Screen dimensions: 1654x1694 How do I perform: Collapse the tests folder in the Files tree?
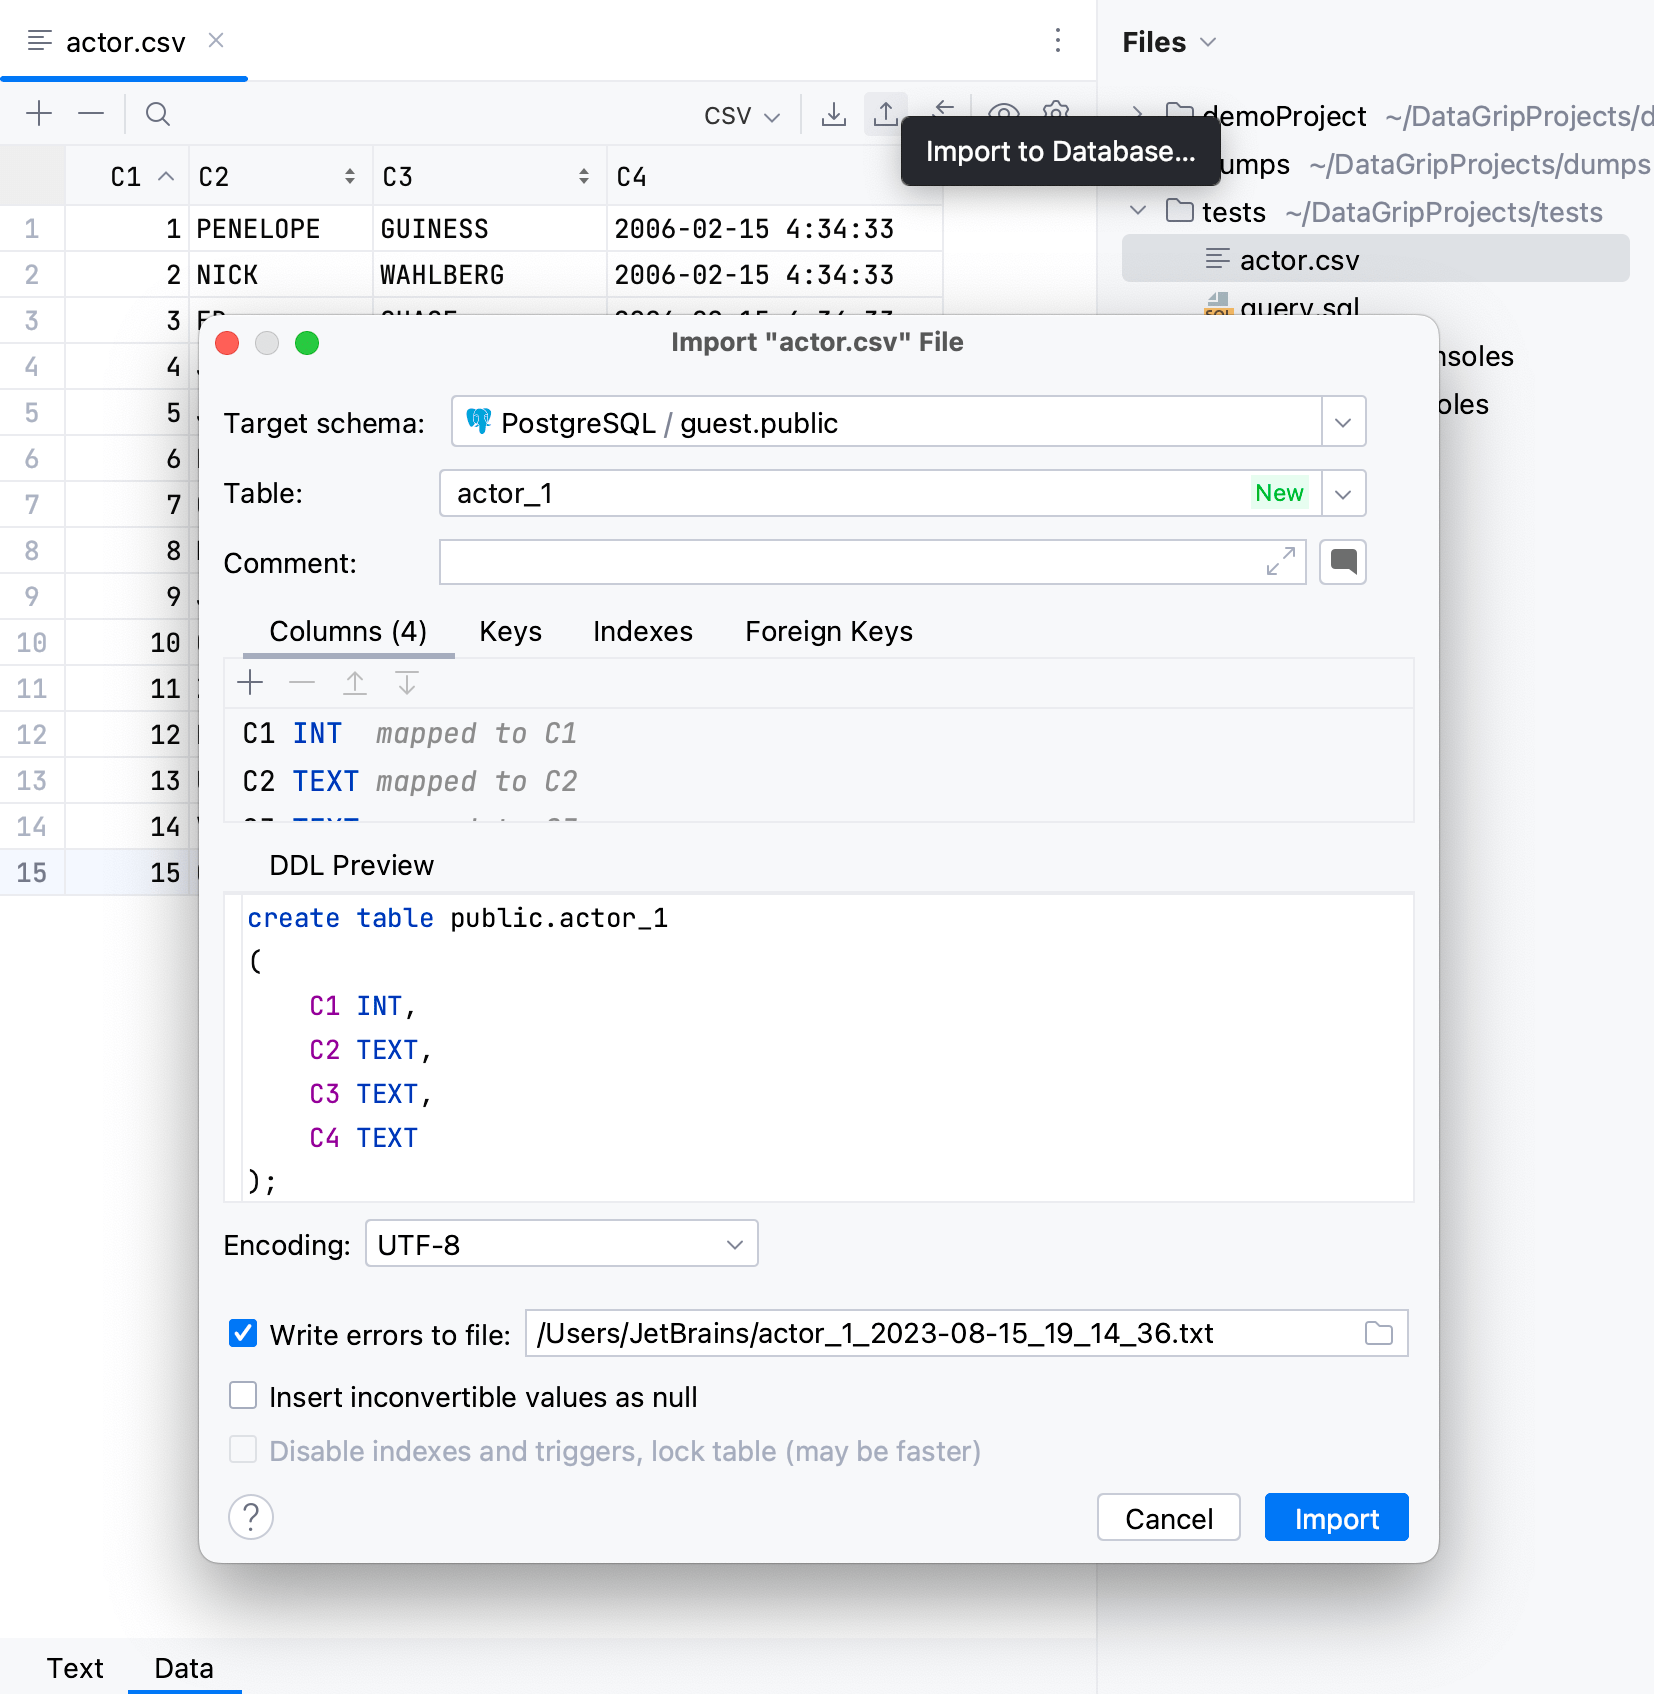point(1138,211)
